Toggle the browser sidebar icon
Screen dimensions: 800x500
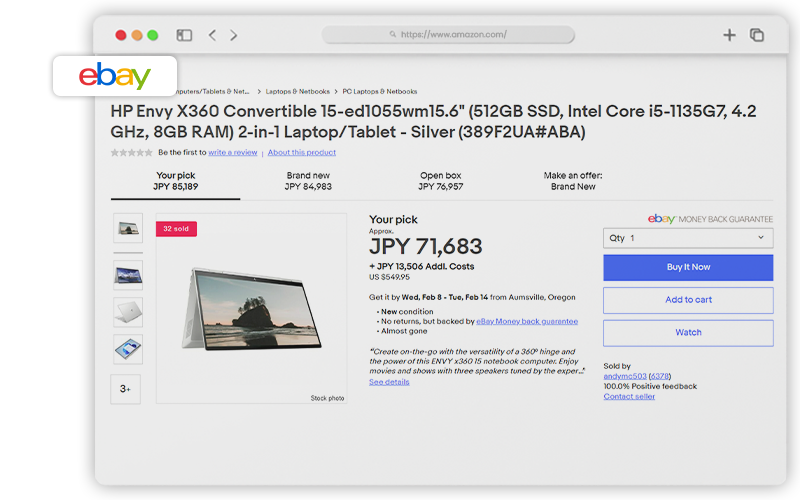(x=184, y=35)
